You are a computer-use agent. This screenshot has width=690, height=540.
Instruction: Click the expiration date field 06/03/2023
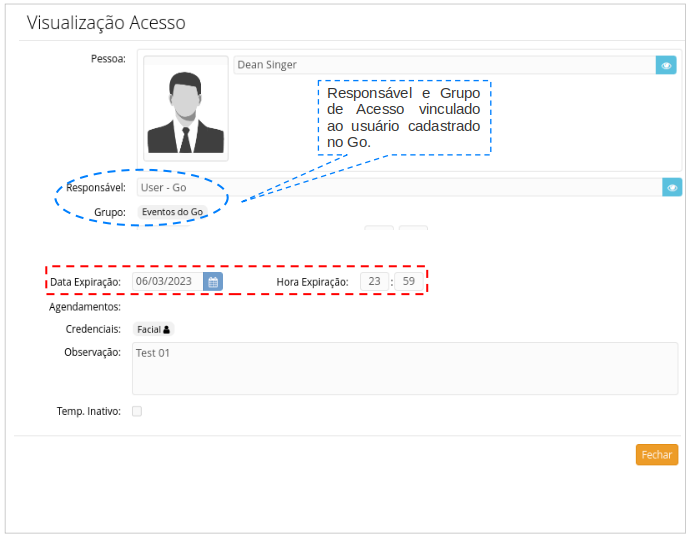[x=167, y=282]
